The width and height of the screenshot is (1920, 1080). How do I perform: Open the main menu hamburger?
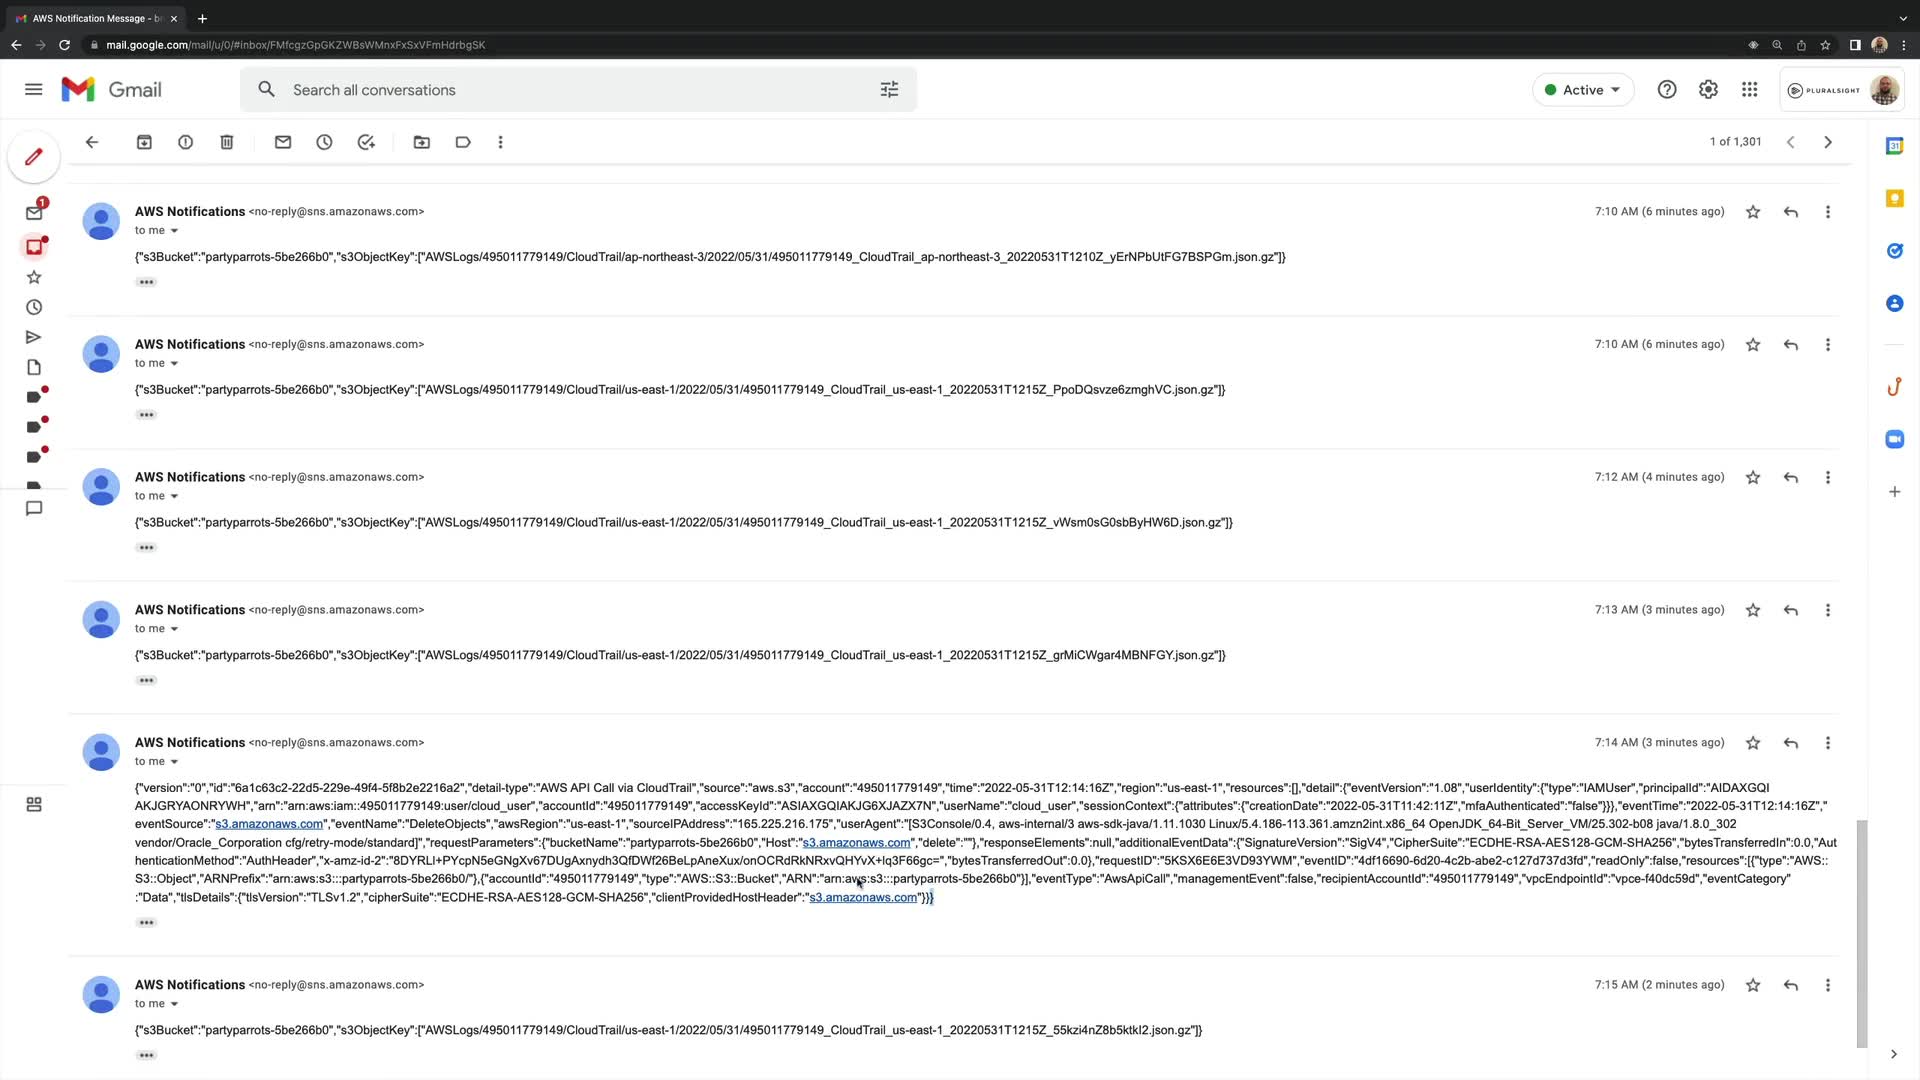point(33,90)
